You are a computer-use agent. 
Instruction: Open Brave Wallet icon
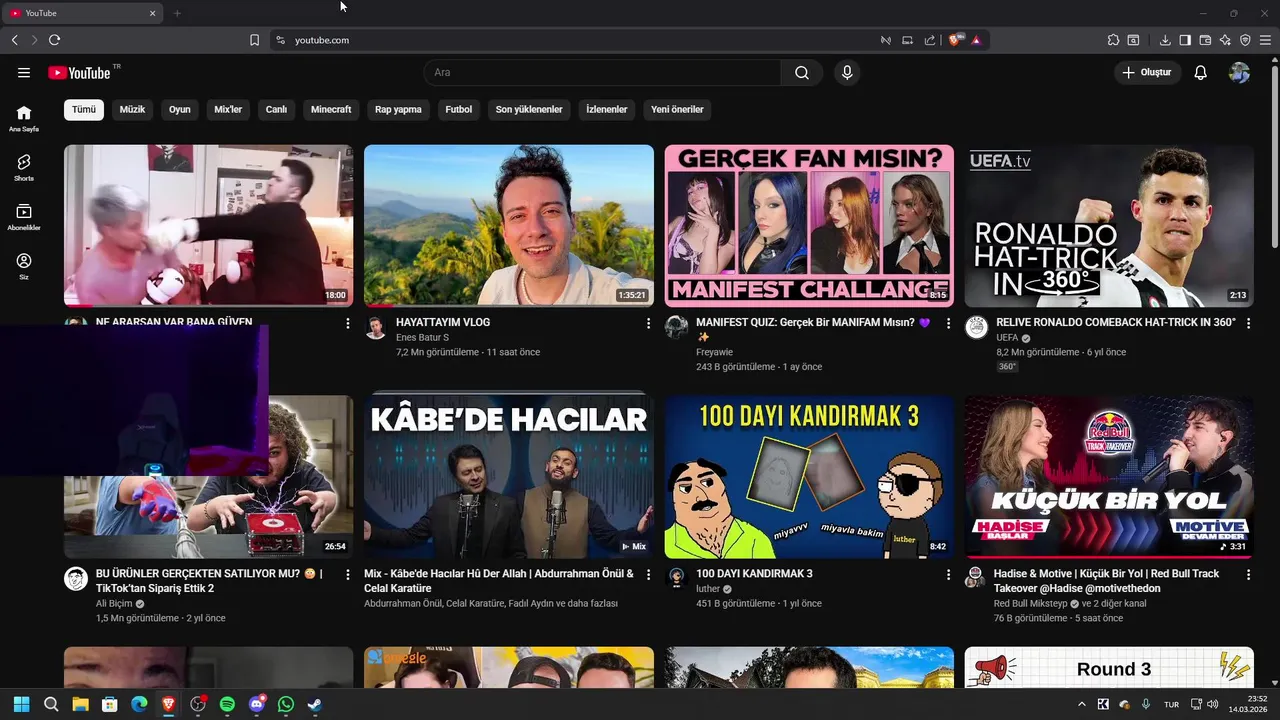(x=1205, y=40)
